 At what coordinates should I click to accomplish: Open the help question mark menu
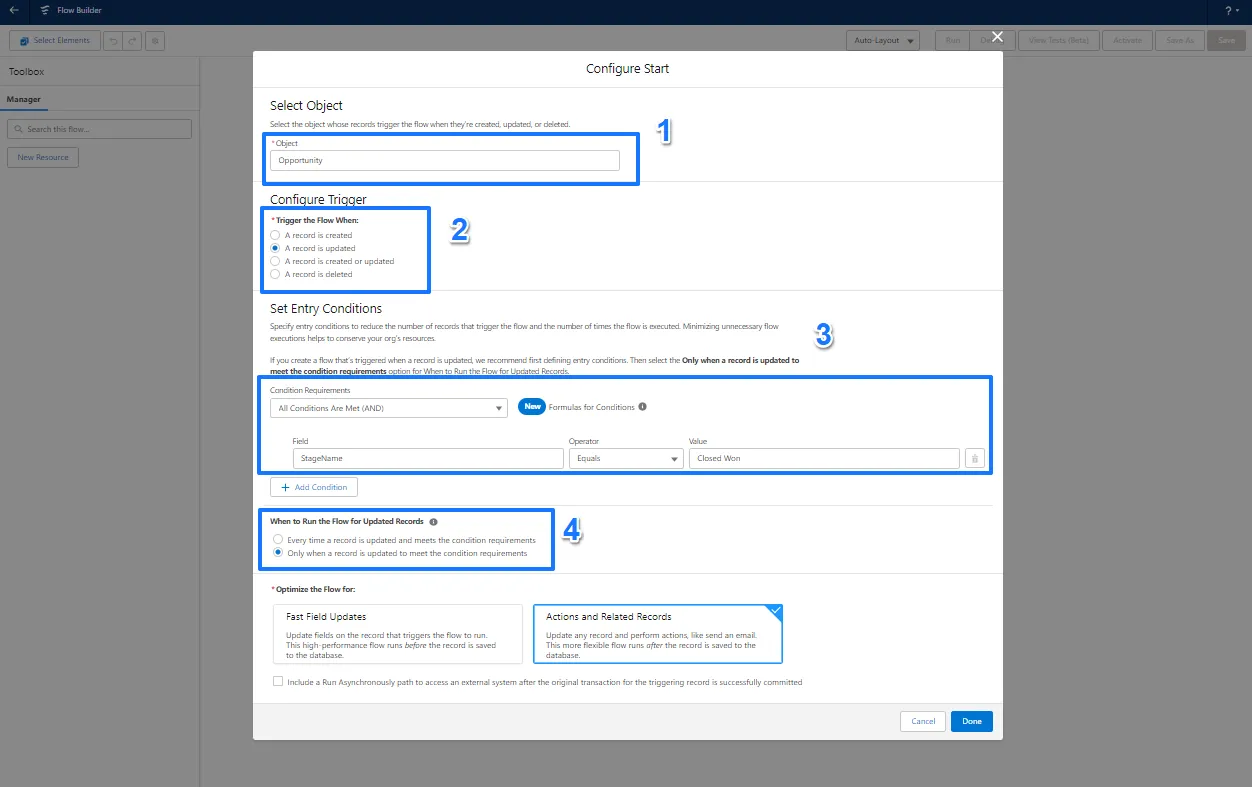click(x=1230, y=10)
